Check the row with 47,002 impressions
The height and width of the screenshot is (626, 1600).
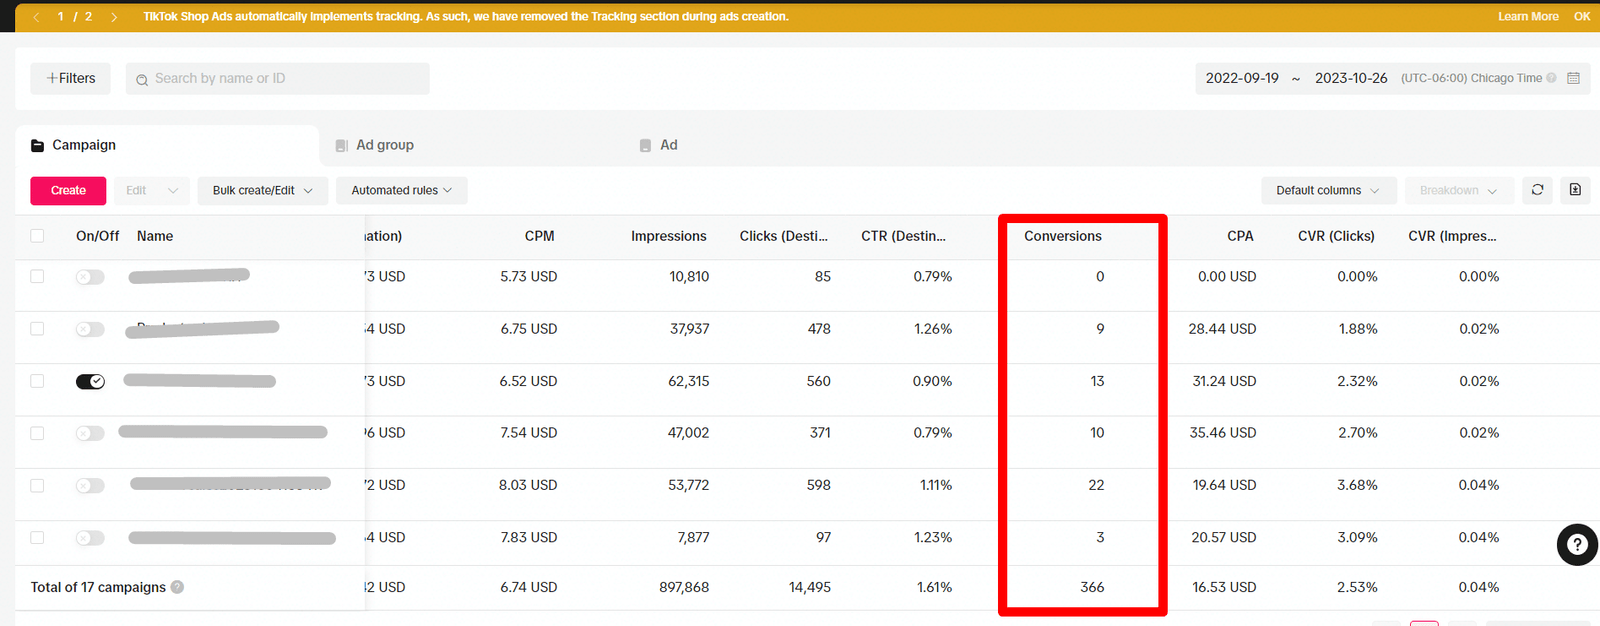click(x=37, y=433)
